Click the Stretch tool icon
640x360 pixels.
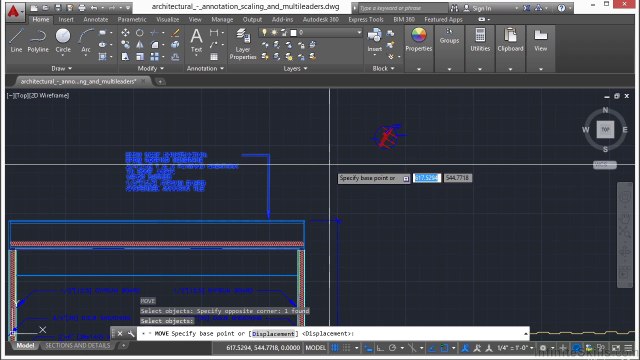click(x=125, y=57)
